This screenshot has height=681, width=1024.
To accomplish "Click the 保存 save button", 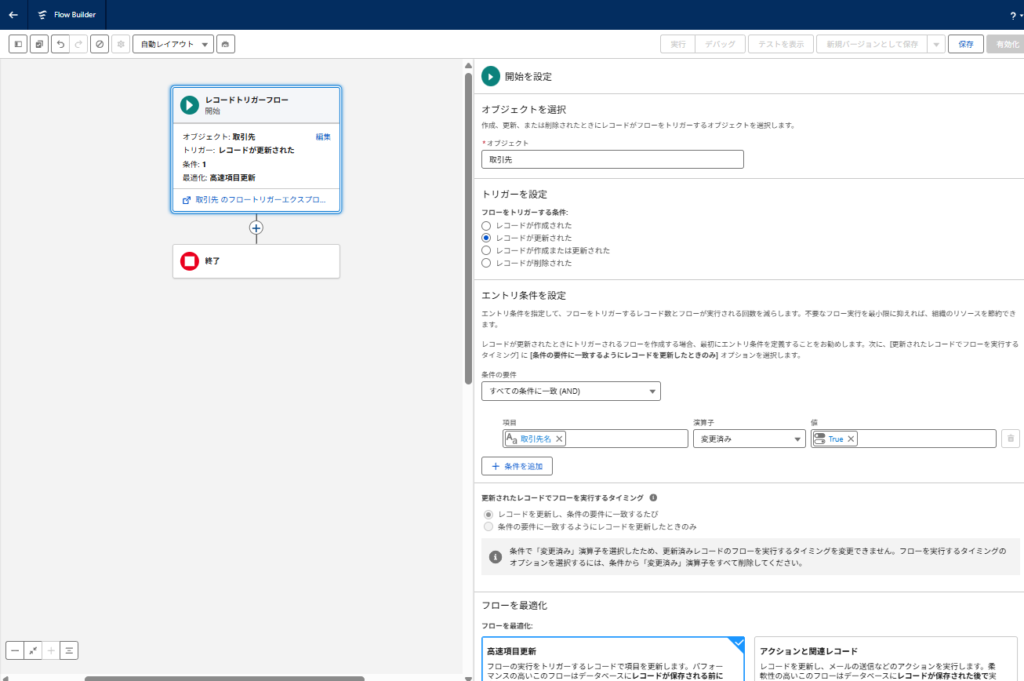I will (966, 44).
